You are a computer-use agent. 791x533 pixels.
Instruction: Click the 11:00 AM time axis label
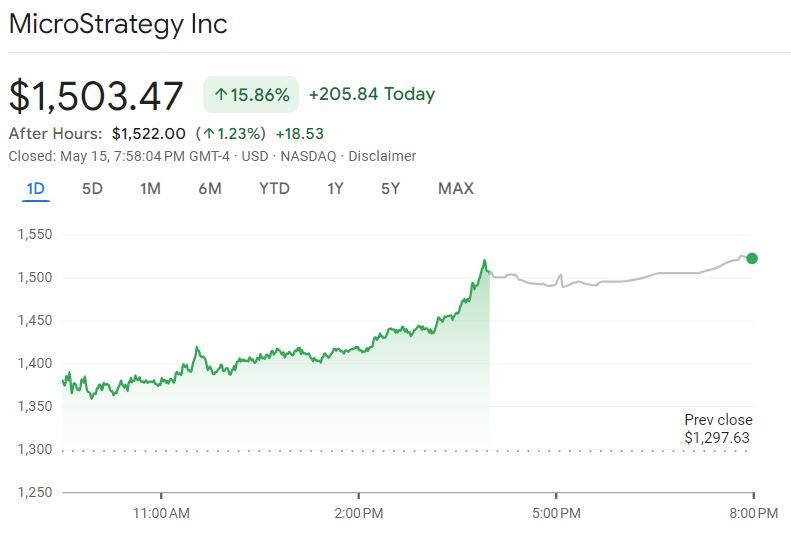(x=161, y=513)
